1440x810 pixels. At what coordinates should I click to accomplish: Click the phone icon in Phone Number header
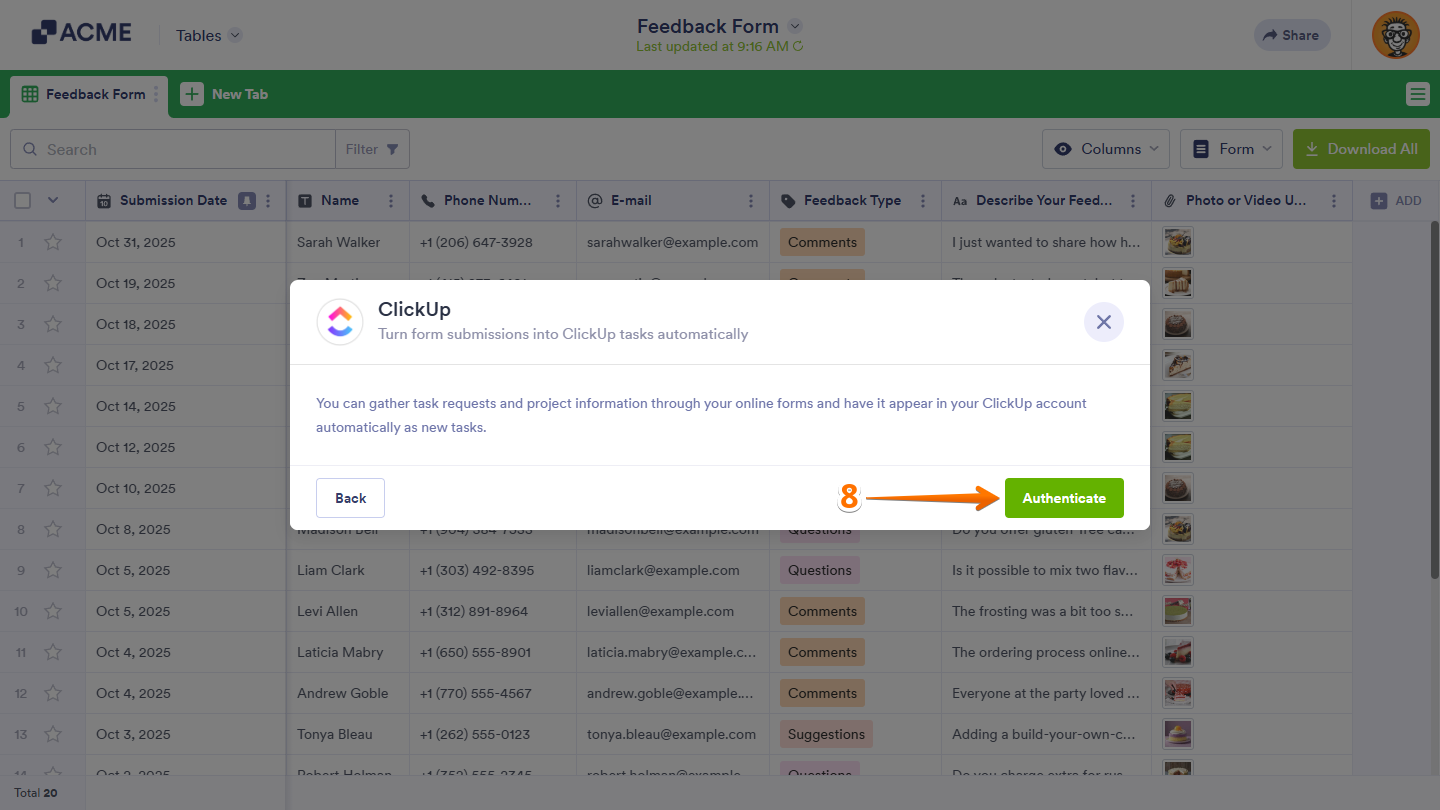(x=429, y=200)
